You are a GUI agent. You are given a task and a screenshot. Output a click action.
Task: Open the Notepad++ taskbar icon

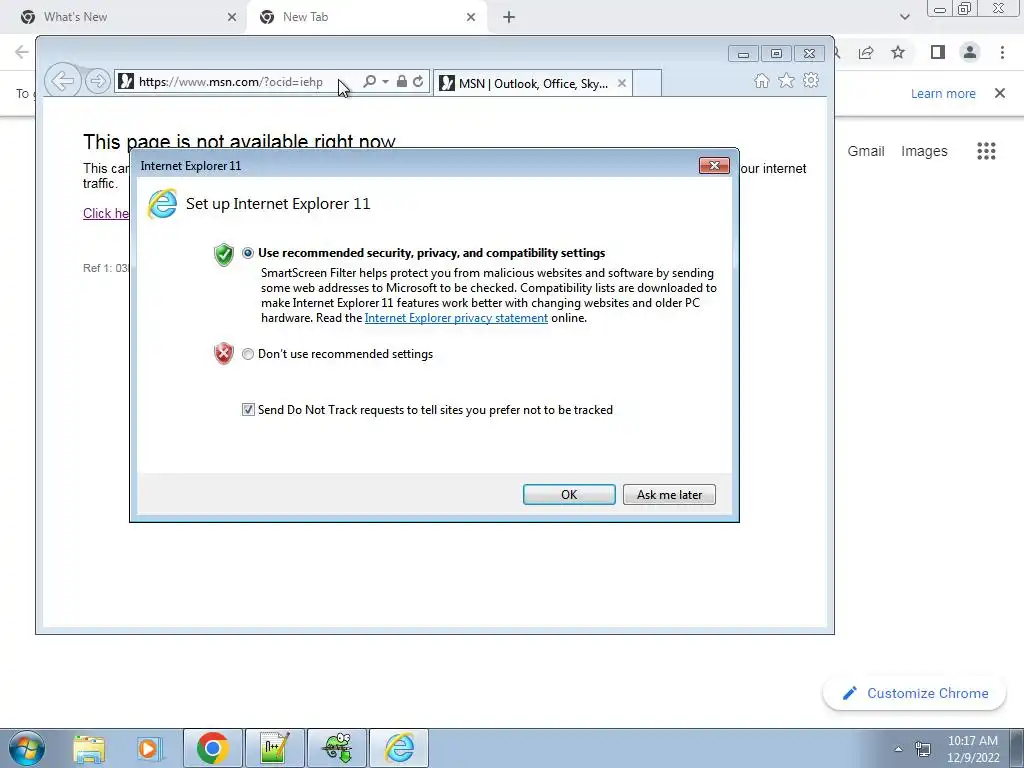click(x=274, y=748)
